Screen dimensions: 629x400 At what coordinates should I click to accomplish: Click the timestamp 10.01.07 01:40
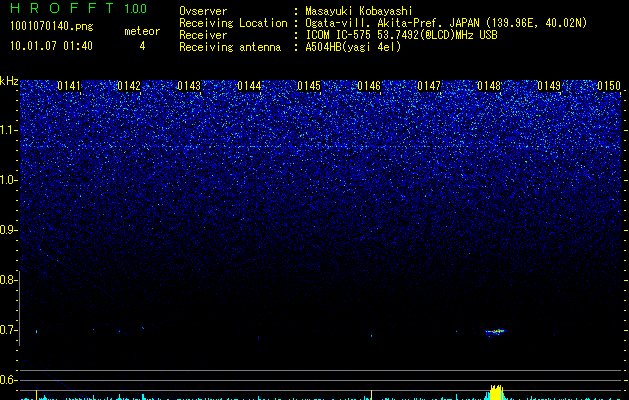click(x=51, y=46)
